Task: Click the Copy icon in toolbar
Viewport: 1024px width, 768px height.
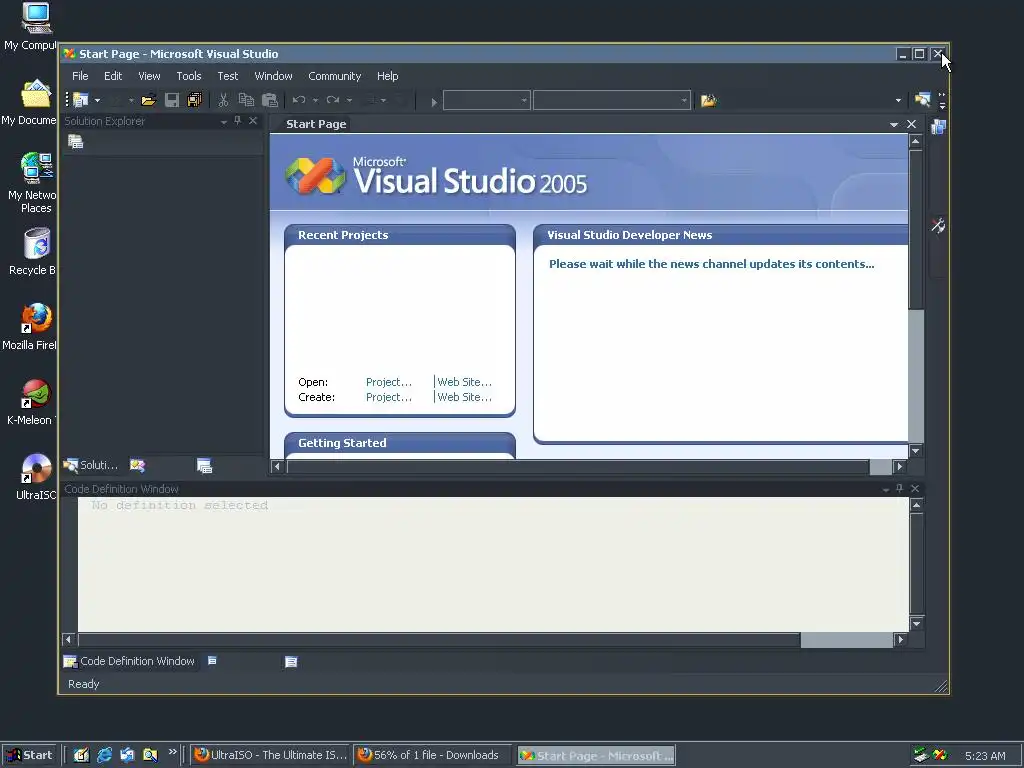Action: 246,100
